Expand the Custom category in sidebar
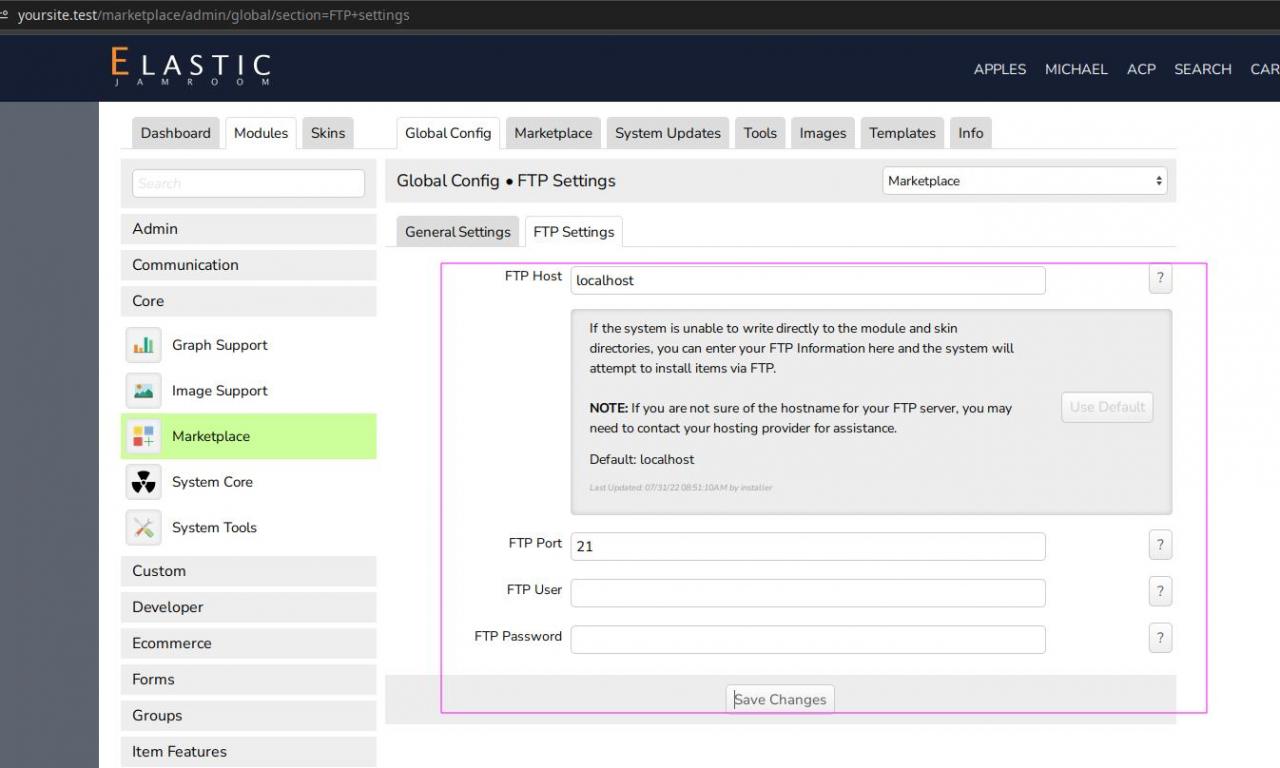 [248, 571]
